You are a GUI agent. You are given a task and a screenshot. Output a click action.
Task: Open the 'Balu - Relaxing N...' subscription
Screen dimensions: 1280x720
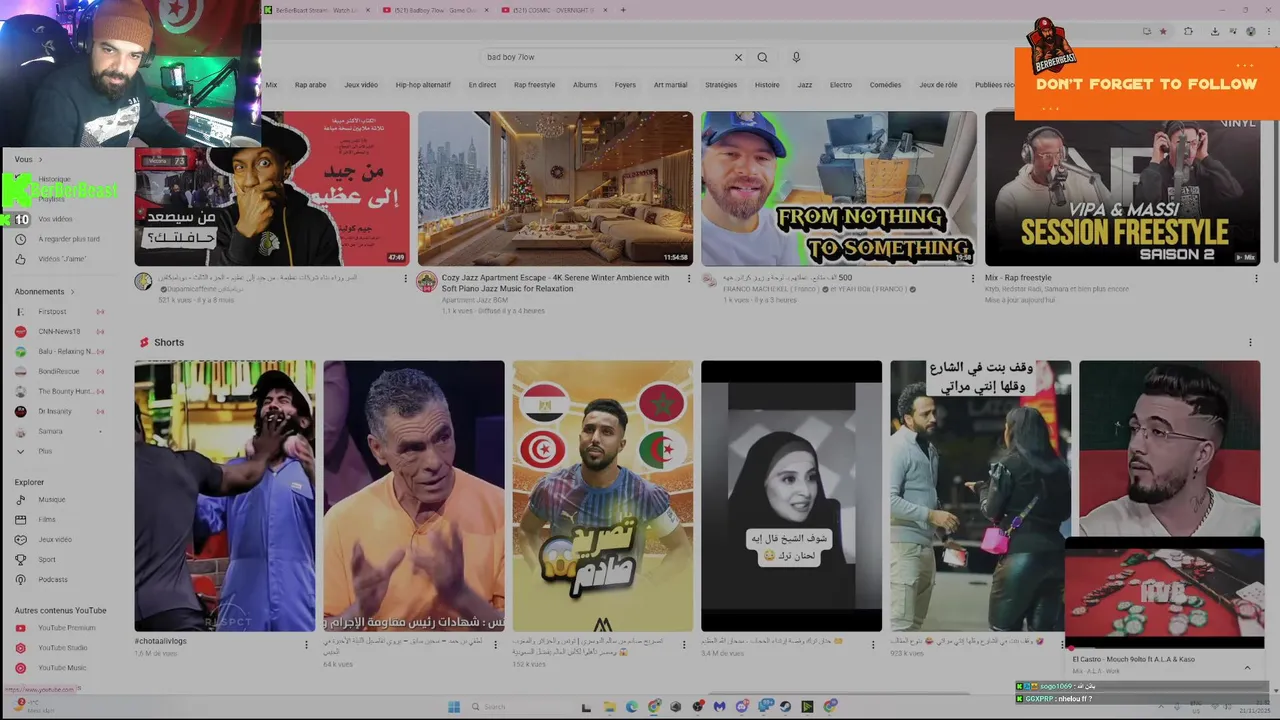(66, 352)
